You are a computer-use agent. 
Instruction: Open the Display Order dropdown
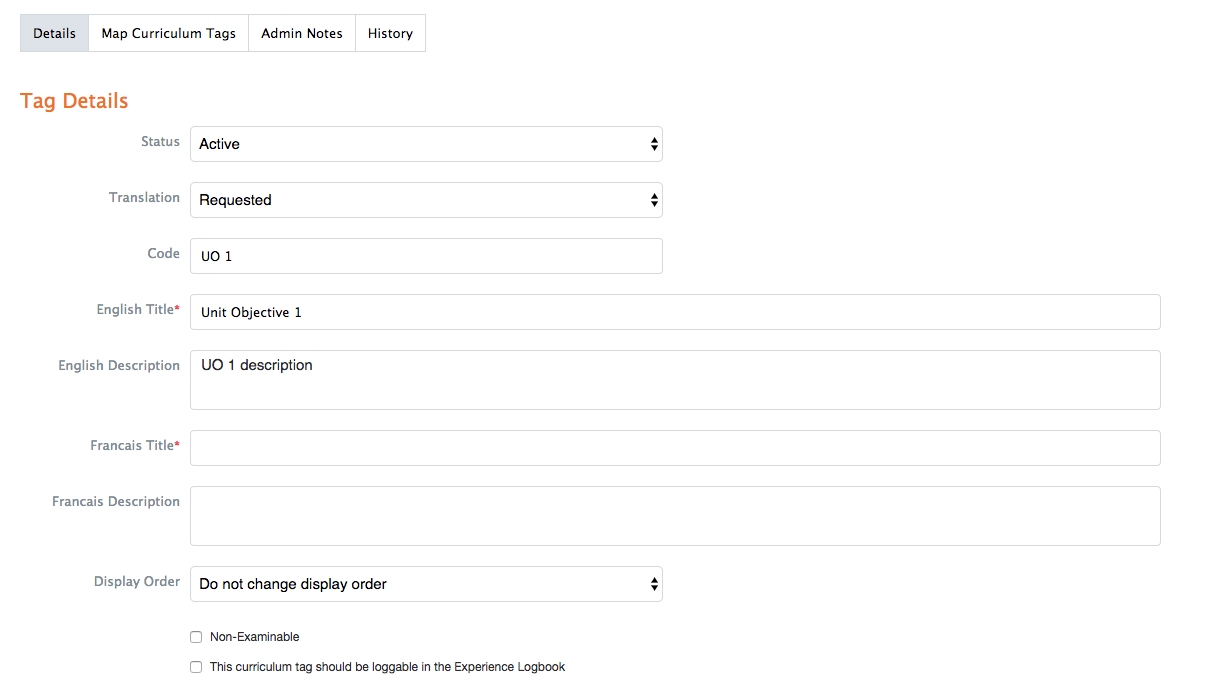pyautogui.click(x=426, y=584)
